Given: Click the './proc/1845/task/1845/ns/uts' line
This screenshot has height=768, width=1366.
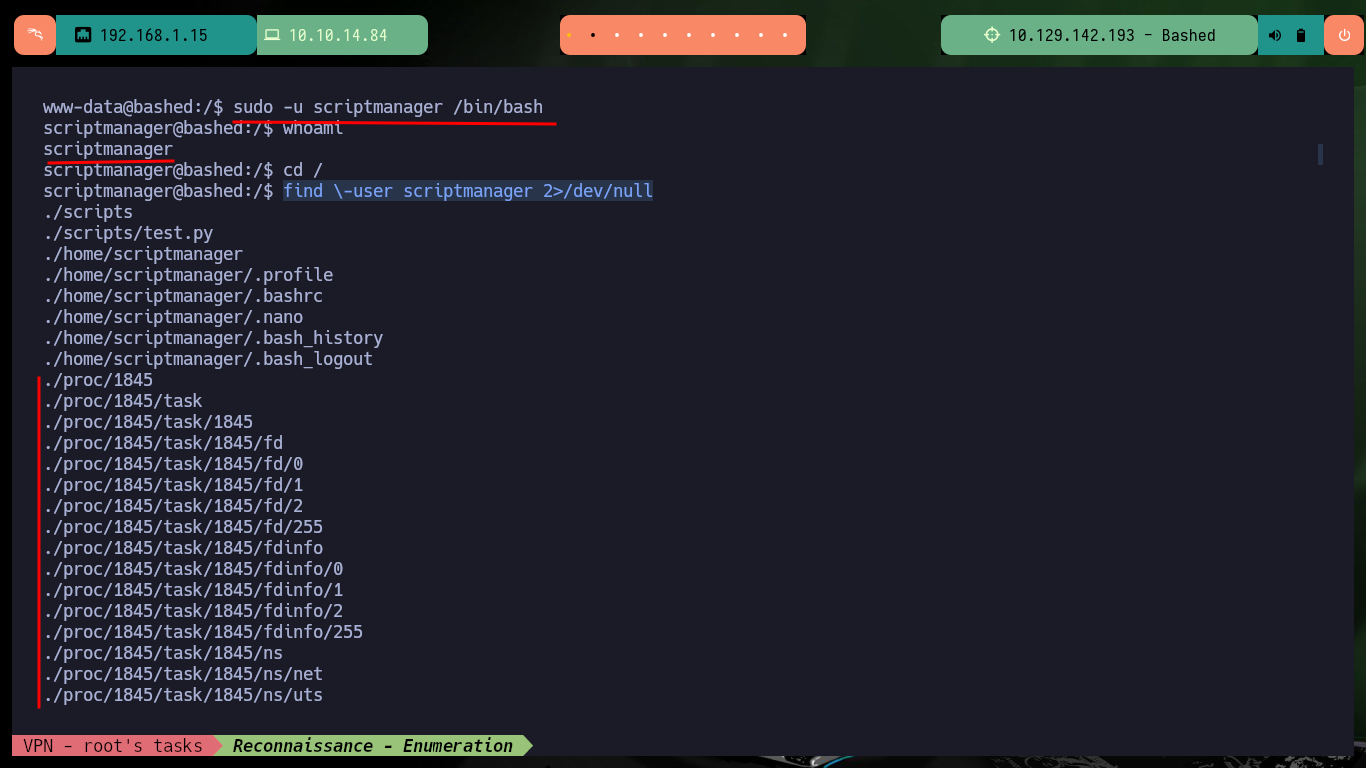Looking at the screenshot, I should [183, 695].
